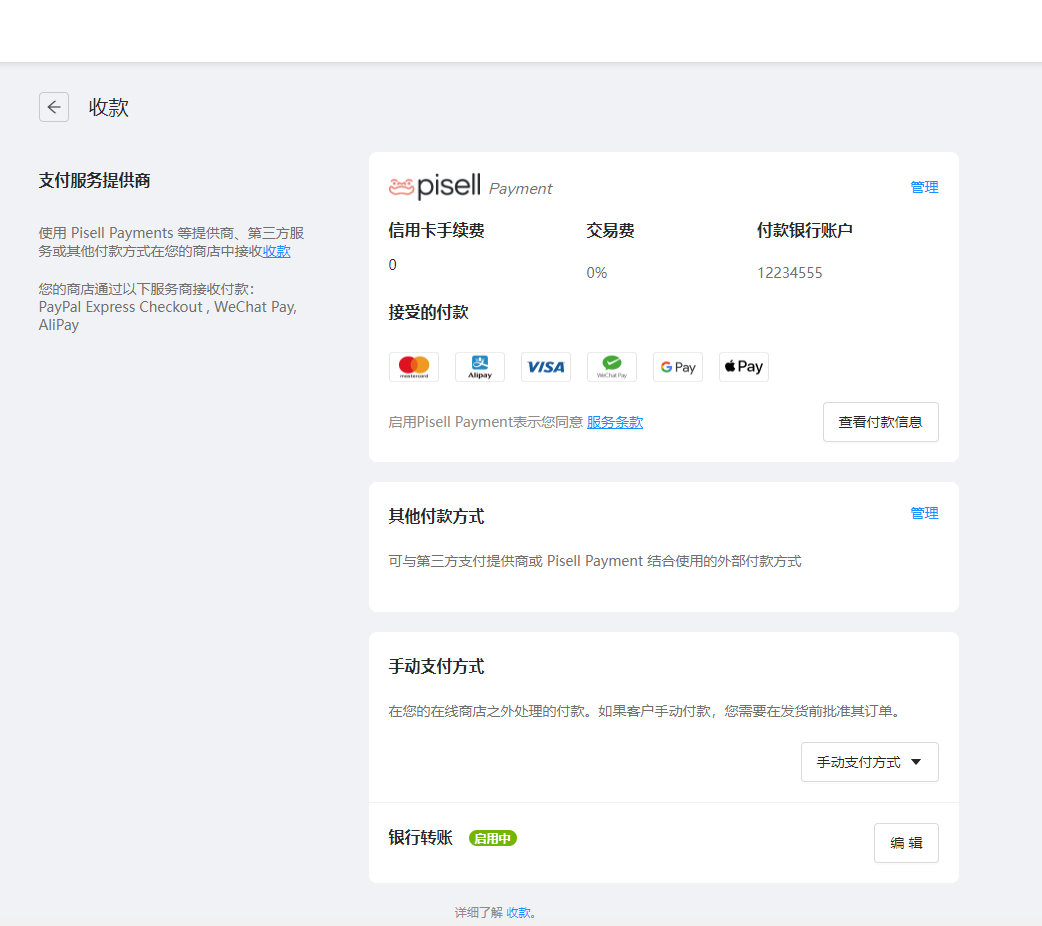Click the 启用中 status badge
The height and width of the screenshot is (926, 1042).
click(x=492, y=838)
